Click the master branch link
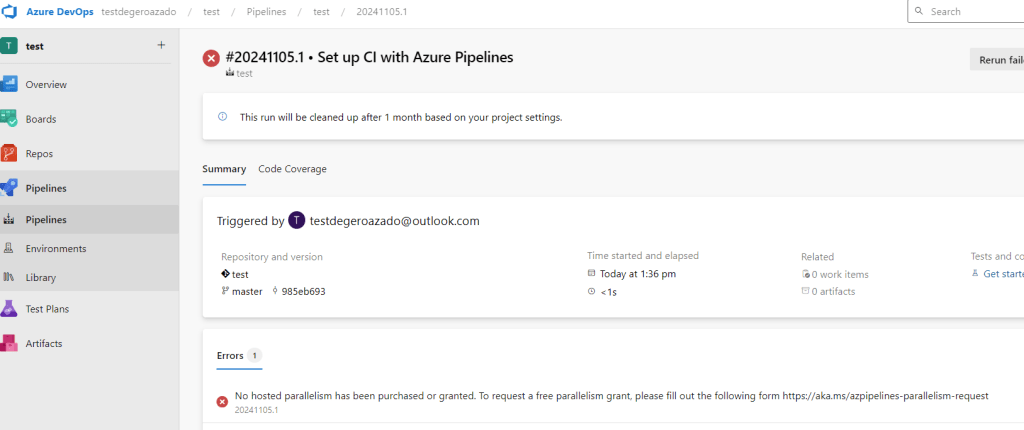This screenshot has width=1024, height=430. click(247, 292)
